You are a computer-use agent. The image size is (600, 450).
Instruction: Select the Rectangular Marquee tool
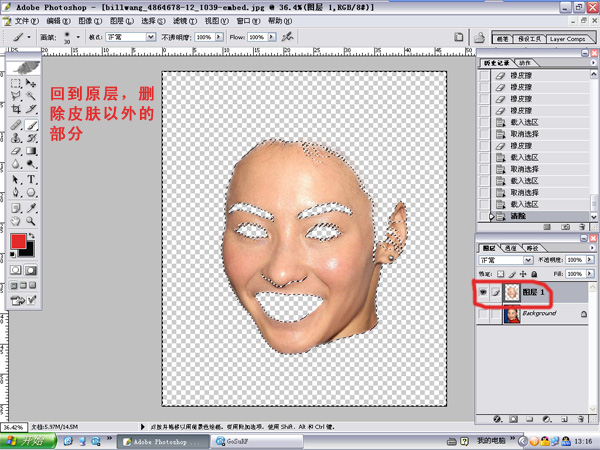coord(16,83)
